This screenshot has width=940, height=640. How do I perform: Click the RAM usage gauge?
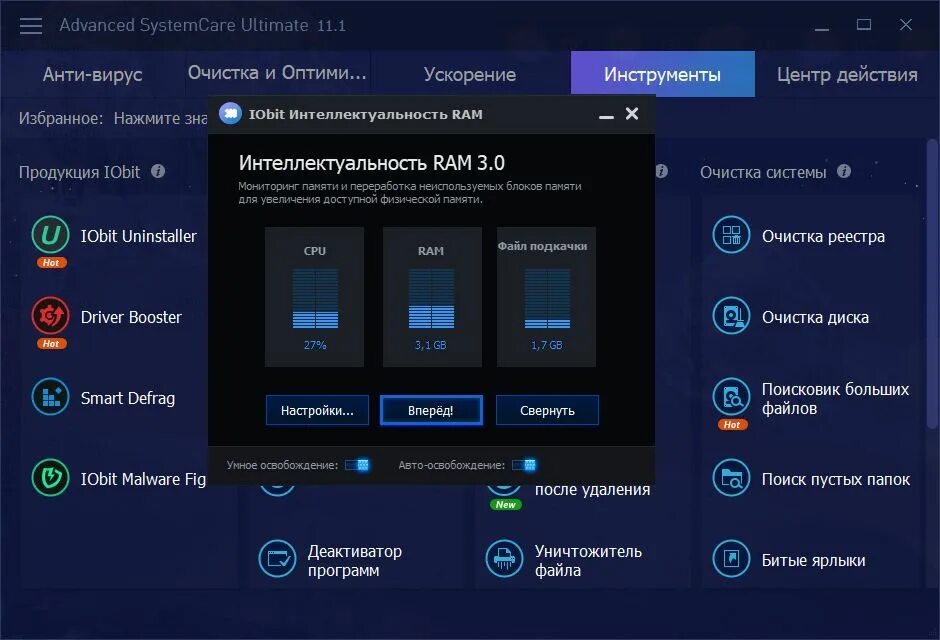click(432, 297)
